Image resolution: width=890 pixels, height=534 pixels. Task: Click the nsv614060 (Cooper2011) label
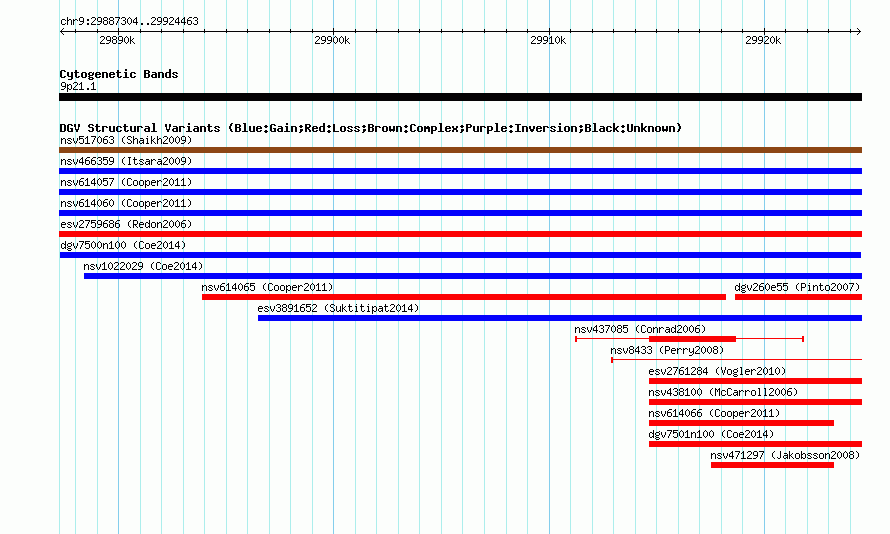tap(126, 203)
